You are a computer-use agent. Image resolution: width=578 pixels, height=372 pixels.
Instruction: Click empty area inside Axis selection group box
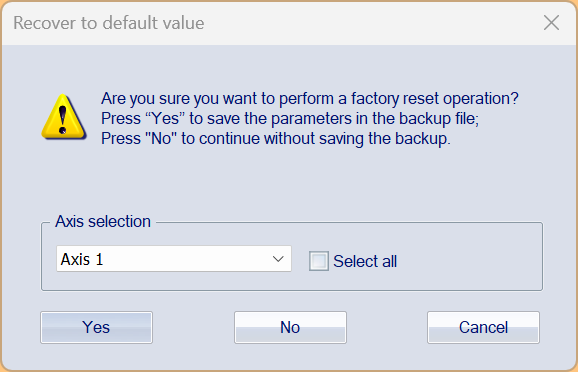click(468, 260)
